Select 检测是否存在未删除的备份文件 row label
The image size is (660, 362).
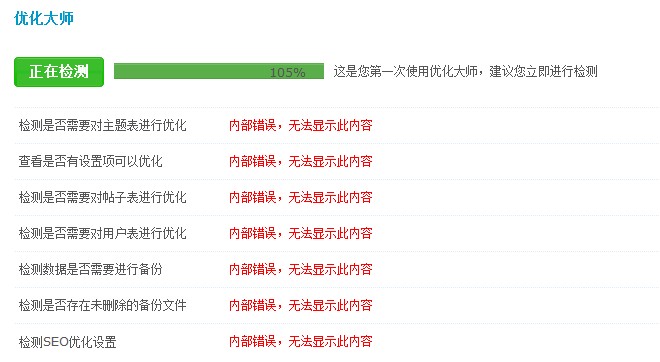[102, 305]
